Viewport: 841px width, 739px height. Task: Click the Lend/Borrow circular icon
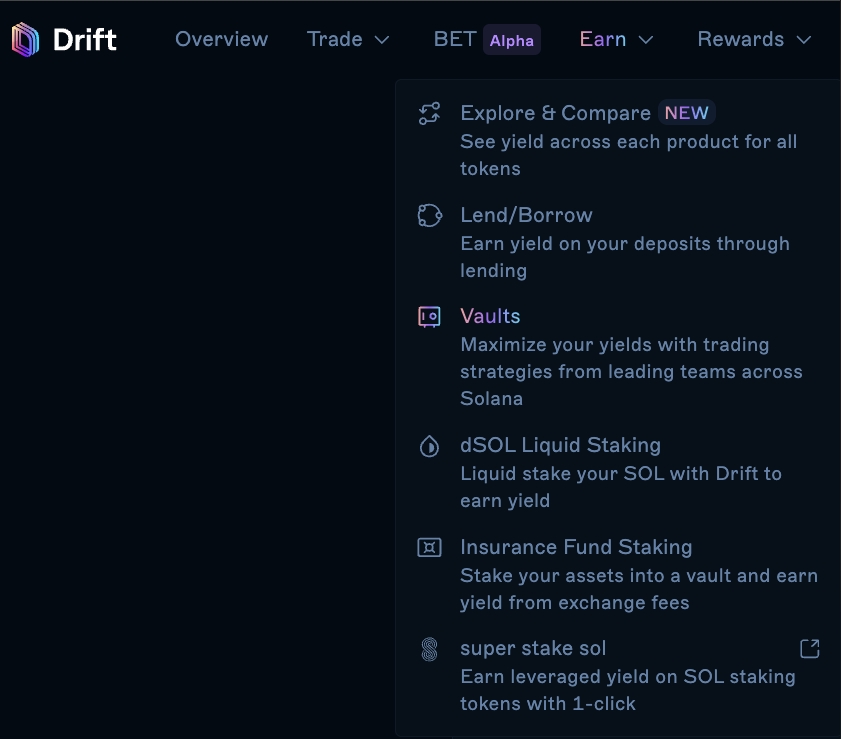click(x=429, y=216)
